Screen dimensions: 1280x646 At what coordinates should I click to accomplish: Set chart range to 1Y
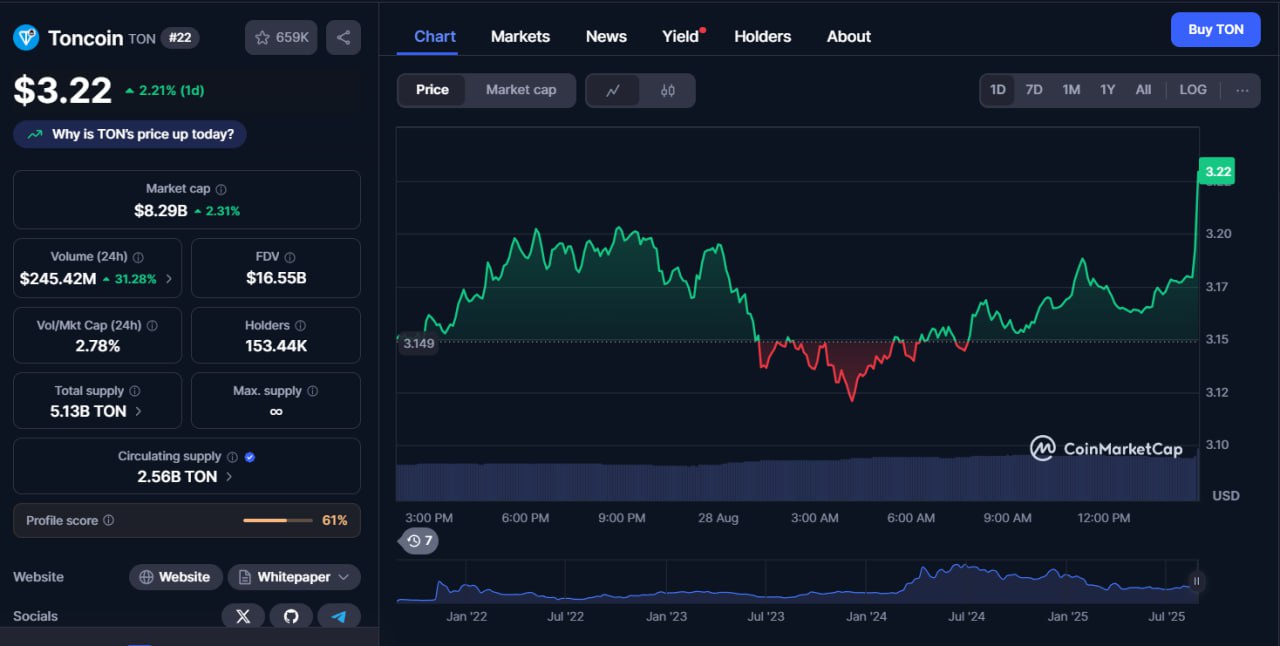coord(1107,90)
